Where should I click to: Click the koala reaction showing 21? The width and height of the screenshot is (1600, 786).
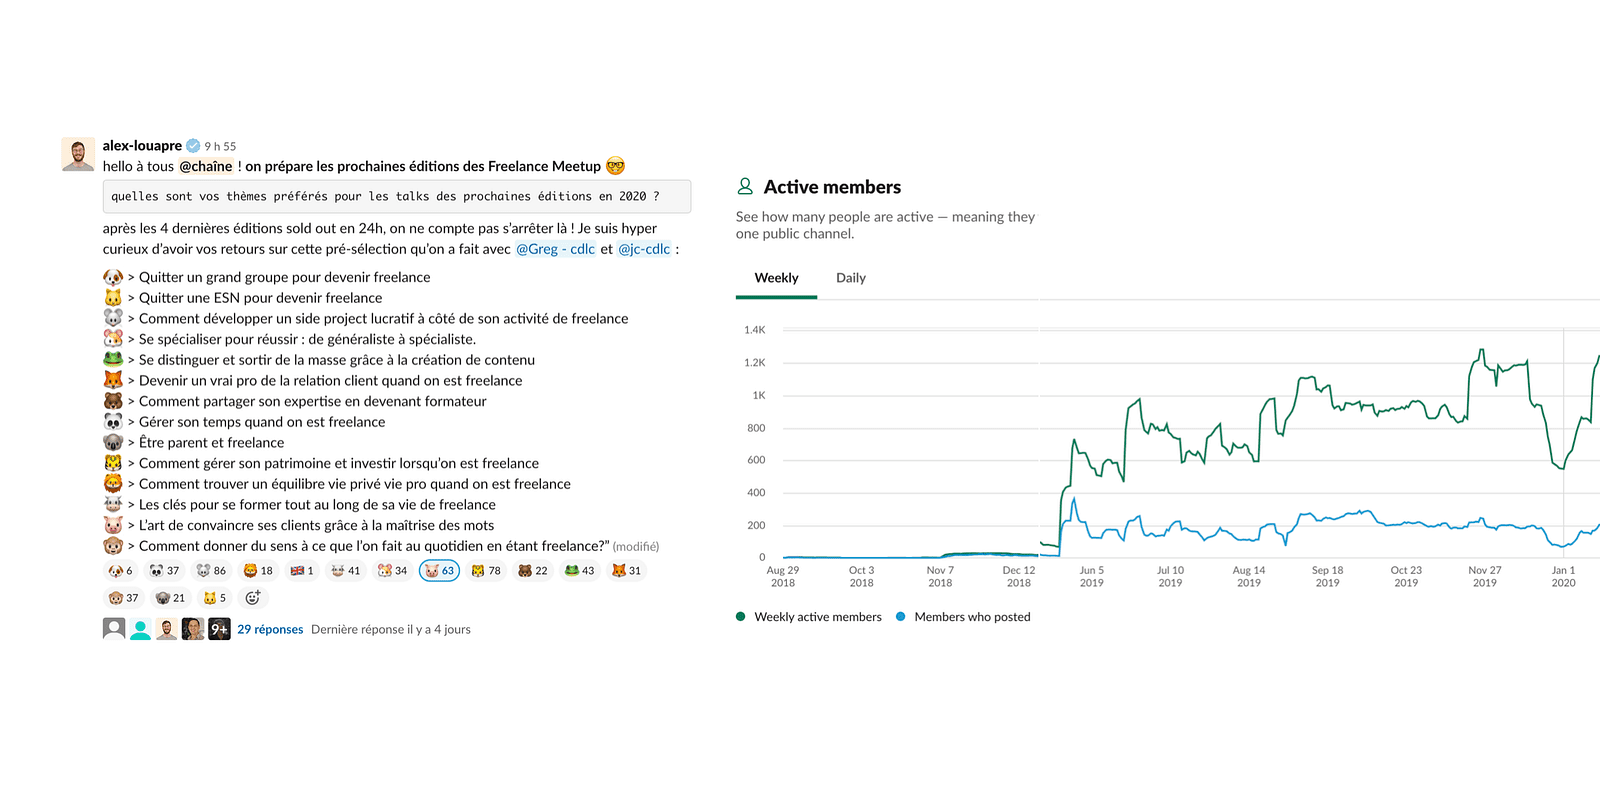(x=170, y=598)
